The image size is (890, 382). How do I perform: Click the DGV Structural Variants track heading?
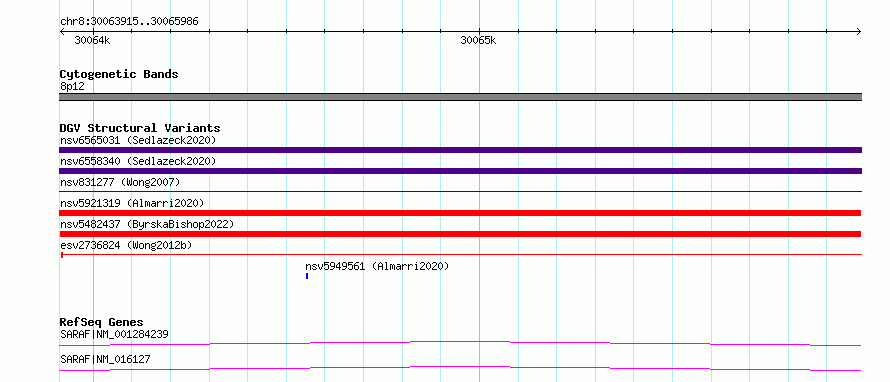(140, 128)
